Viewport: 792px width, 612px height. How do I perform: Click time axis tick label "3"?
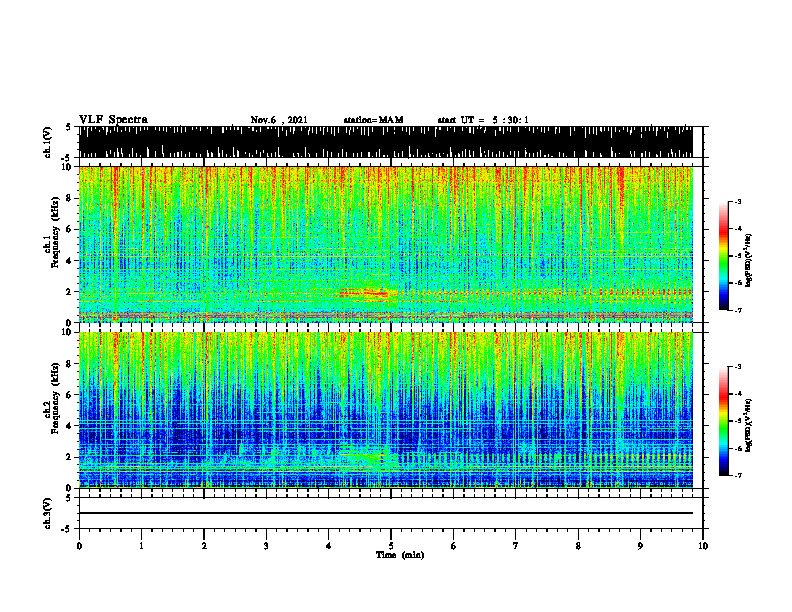tap(266, 546)
